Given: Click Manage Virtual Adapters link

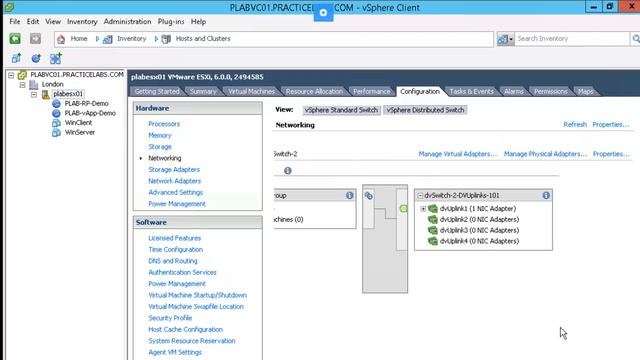Looking at the screenshot, I should tap(458, 154).
